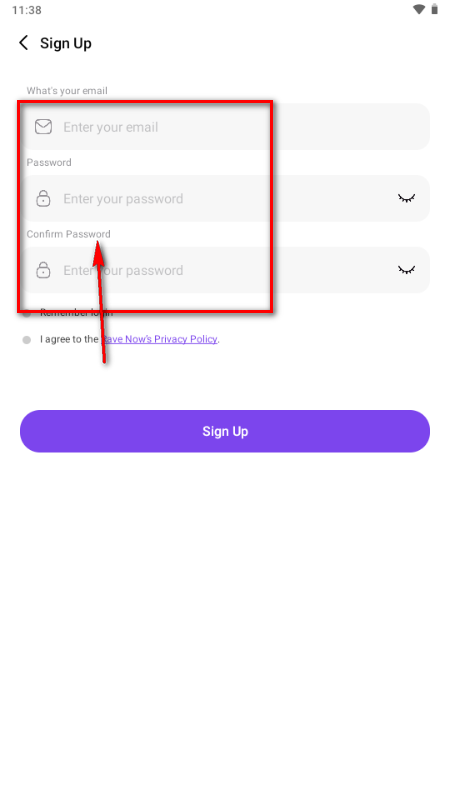Click the padlock icon in Confirm Password field
450x800 pixels.
(x=43, y=269)
